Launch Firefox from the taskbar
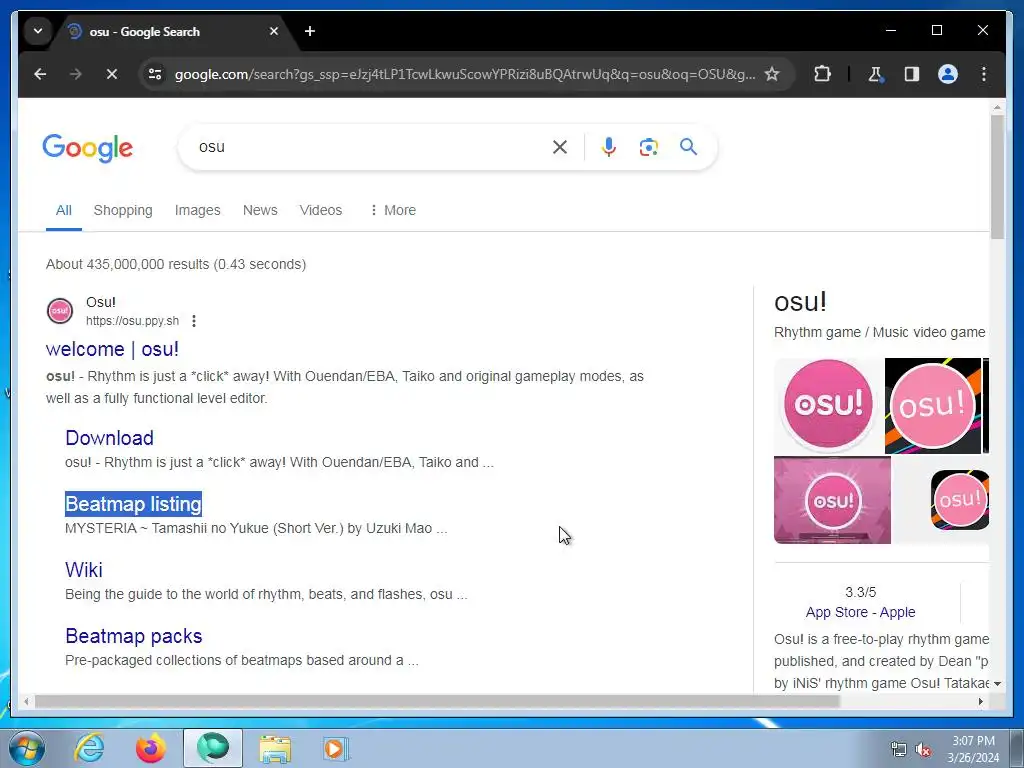This screenshot has width=1024, height=768. (x=151, y=748)
